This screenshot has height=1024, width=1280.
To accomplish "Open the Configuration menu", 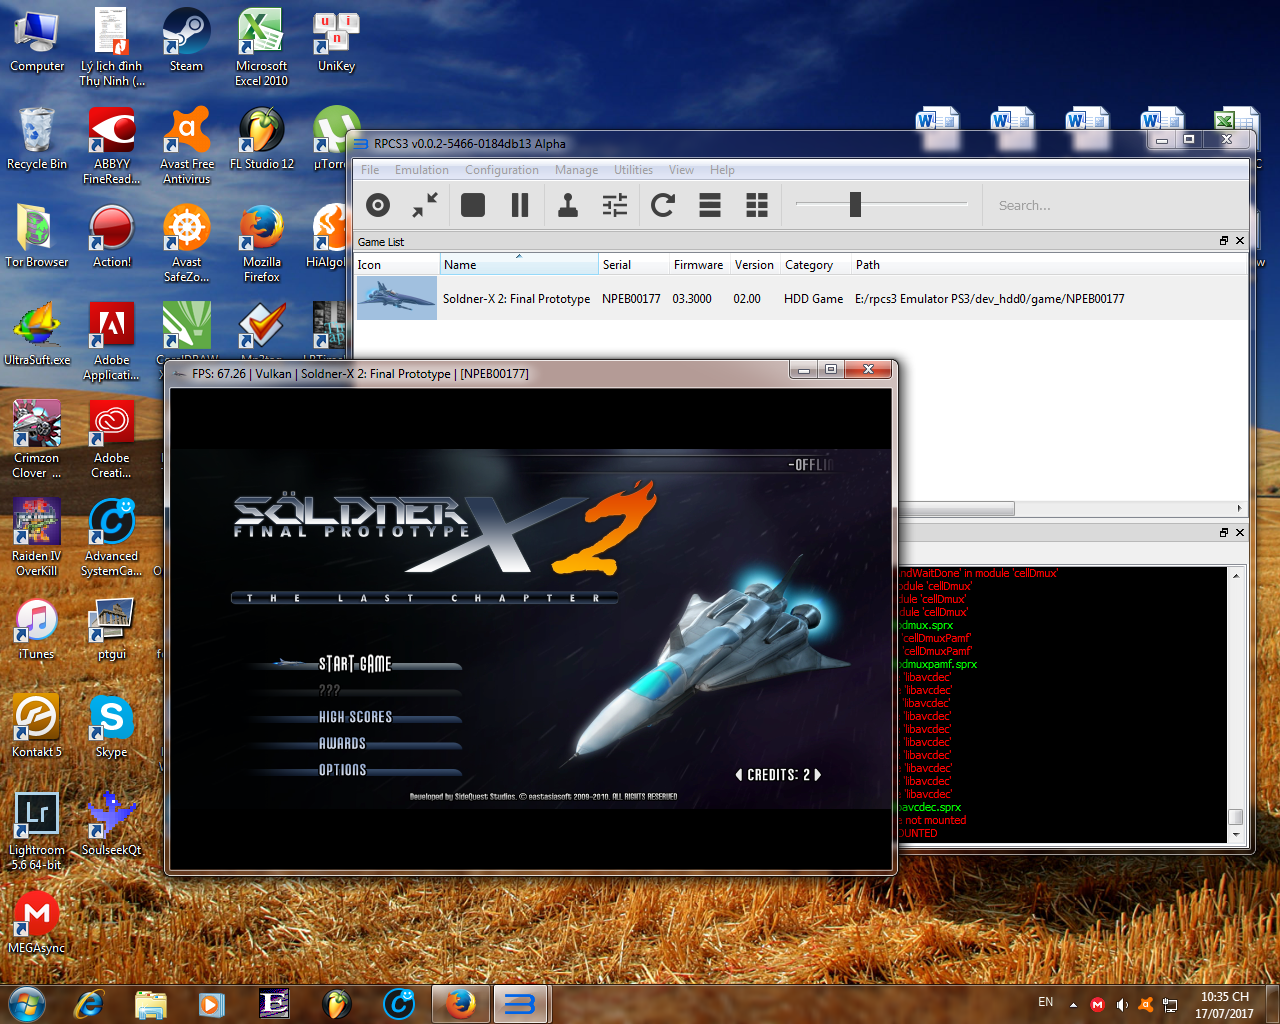I will click(501, 170).
